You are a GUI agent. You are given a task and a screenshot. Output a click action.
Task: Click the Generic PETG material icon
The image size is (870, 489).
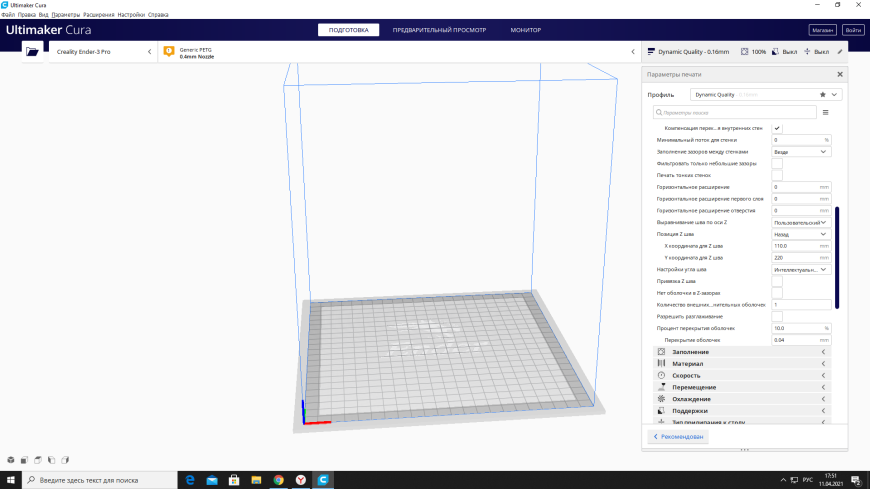(x=169, y=52)
